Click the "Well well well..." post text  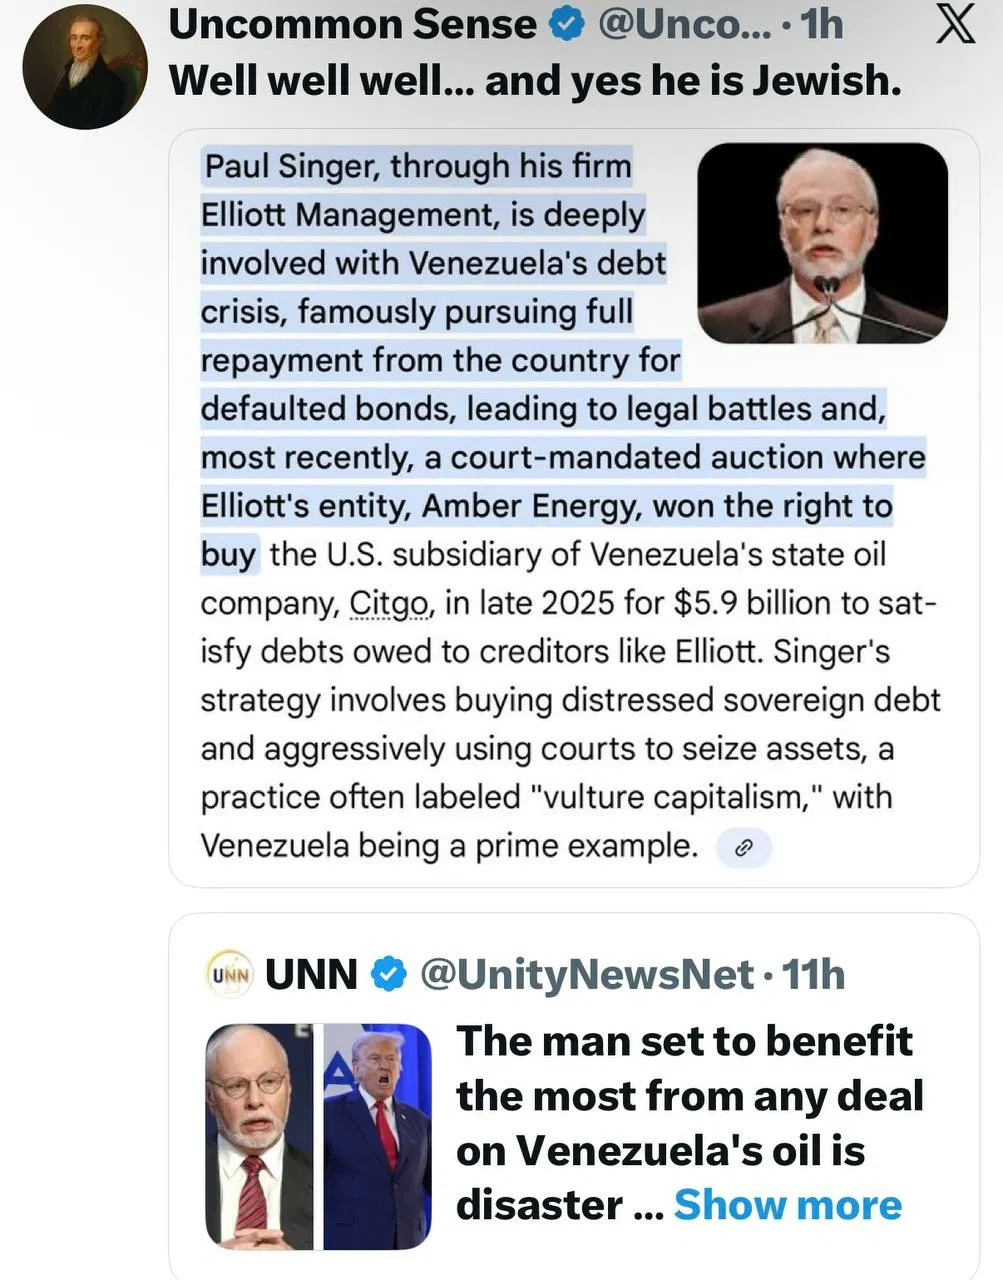coord(535,80)
